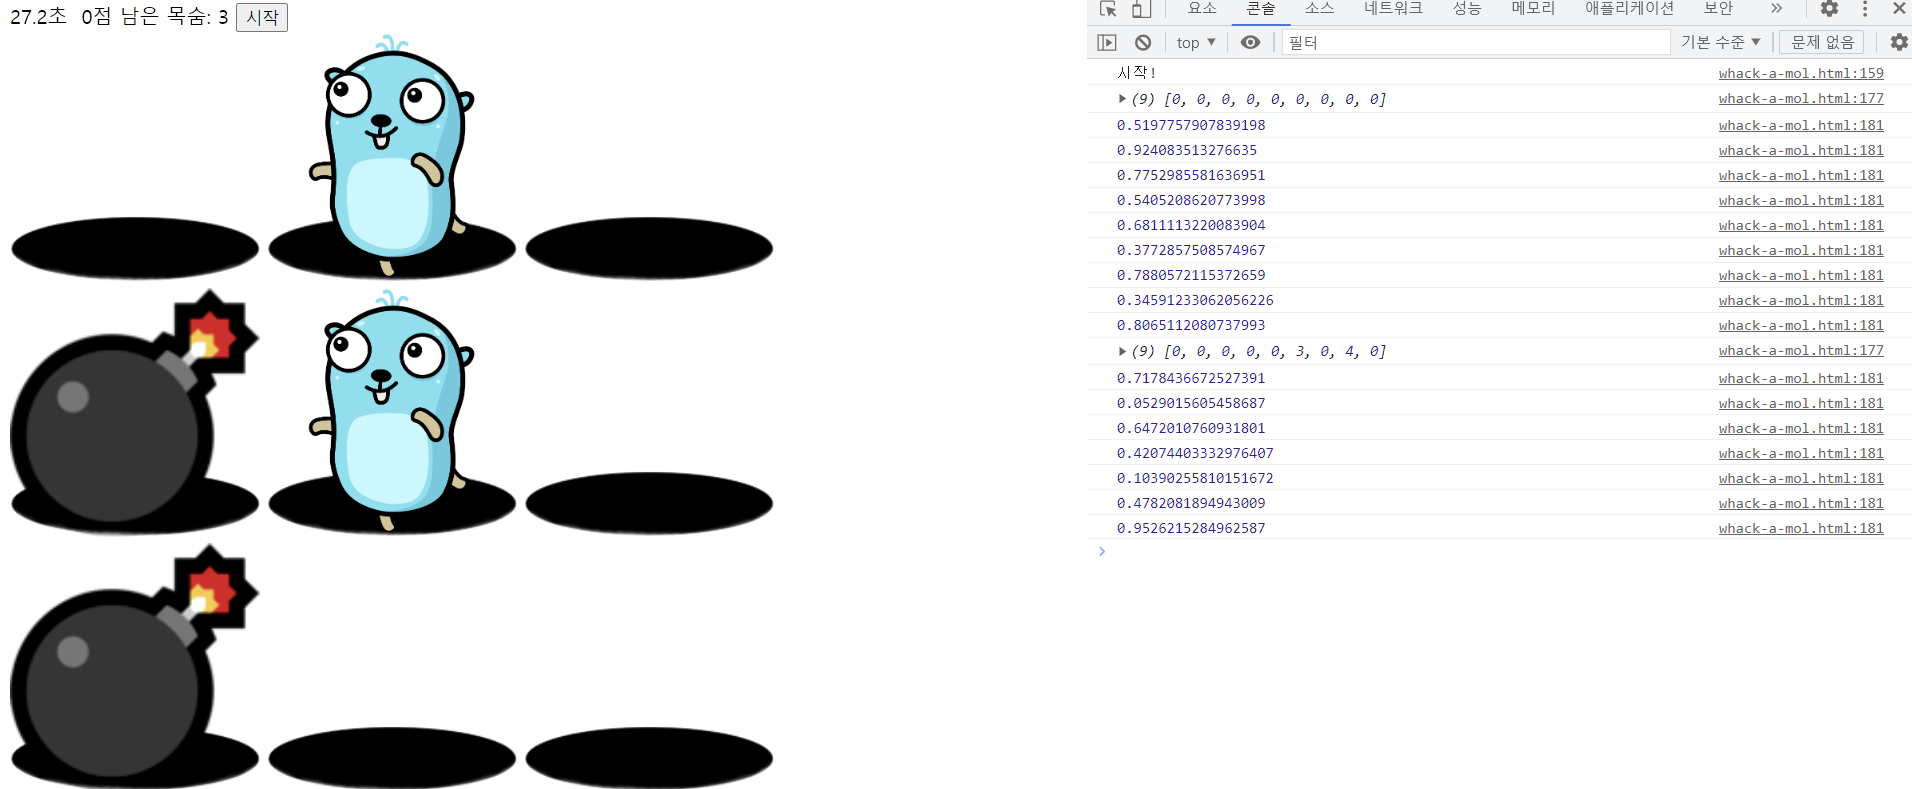Open console settings gear icon

tap(1898, 42)
